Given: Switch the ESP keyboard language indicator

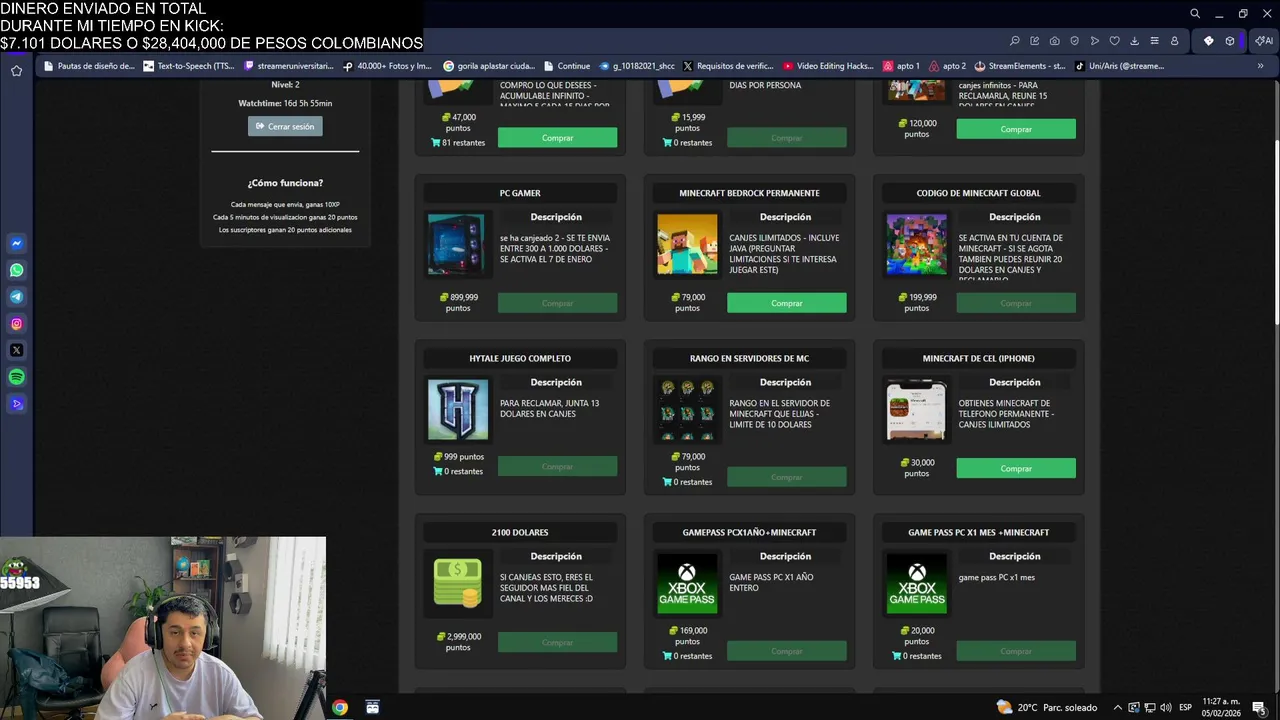Looking at the screenshot, I should coord(1185,707).
